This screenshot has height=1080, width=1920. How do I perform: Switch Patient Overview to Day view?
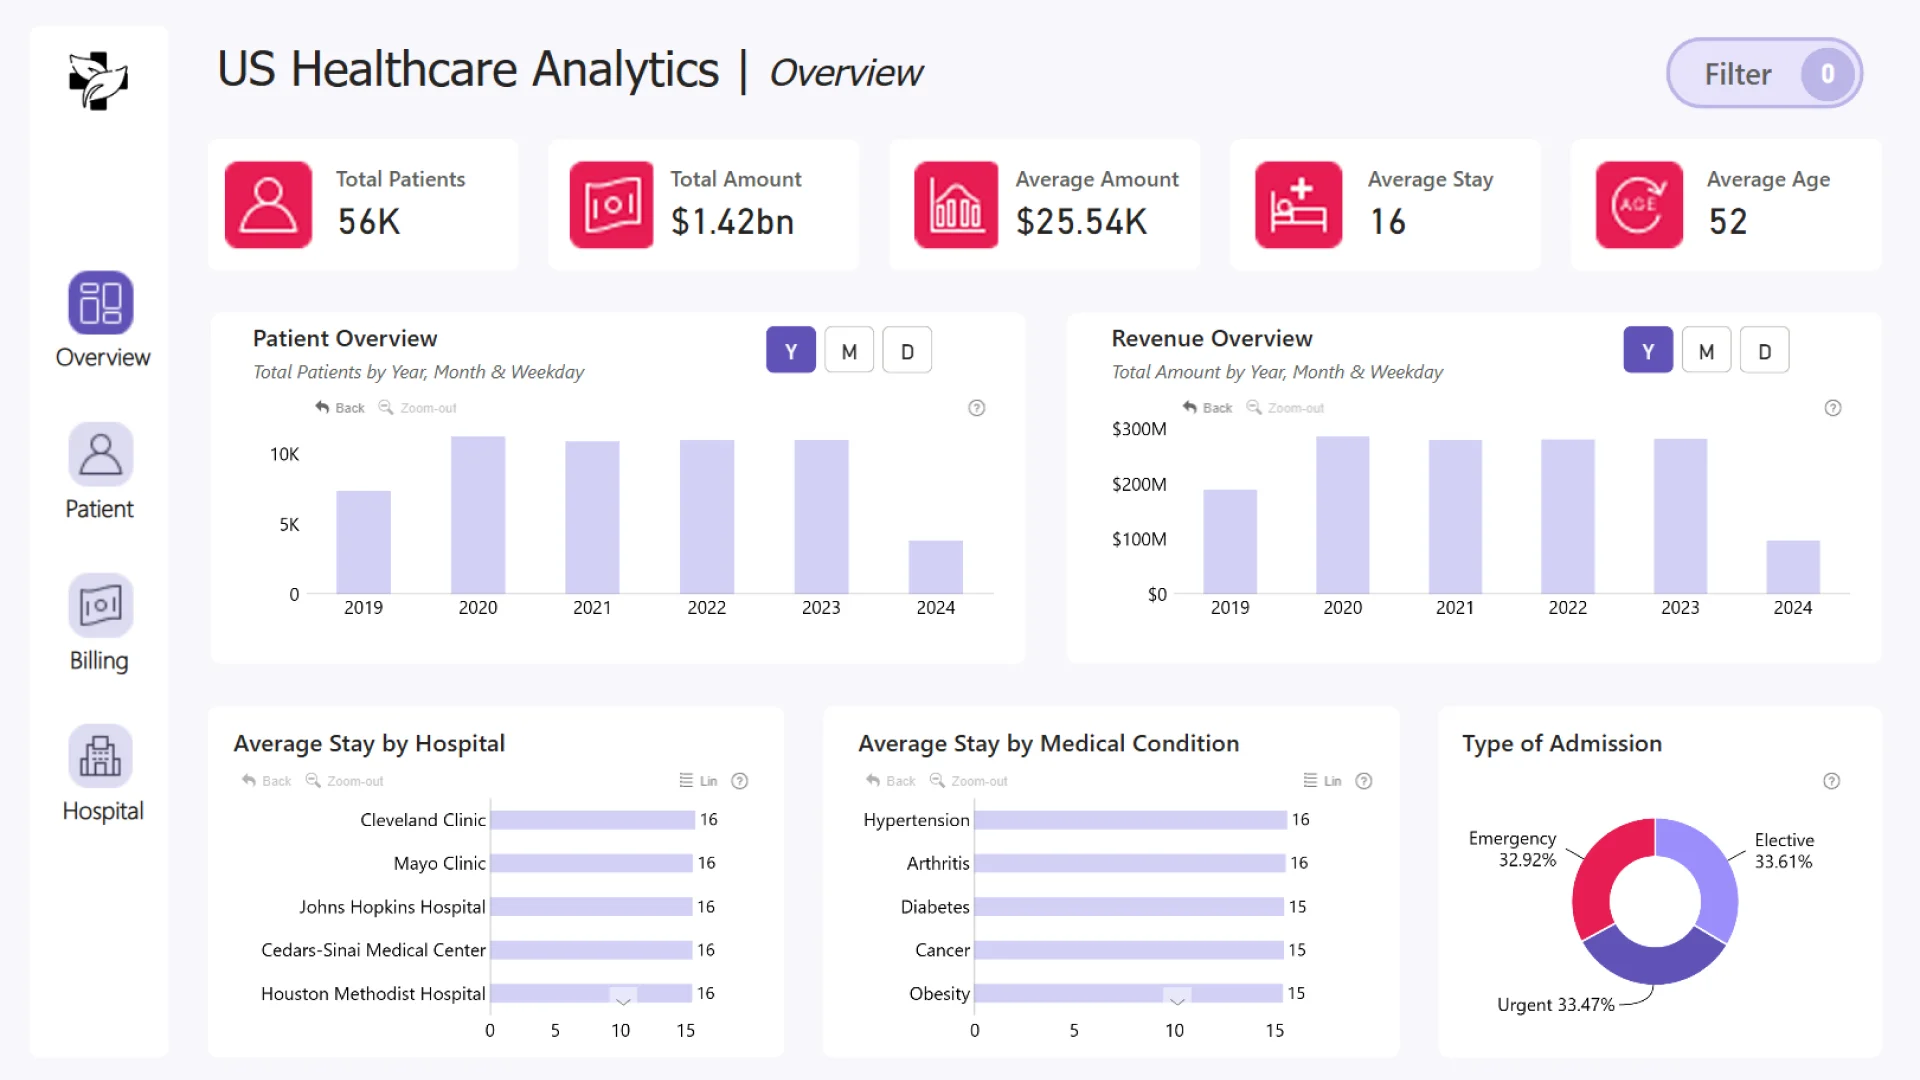[907, 351]
